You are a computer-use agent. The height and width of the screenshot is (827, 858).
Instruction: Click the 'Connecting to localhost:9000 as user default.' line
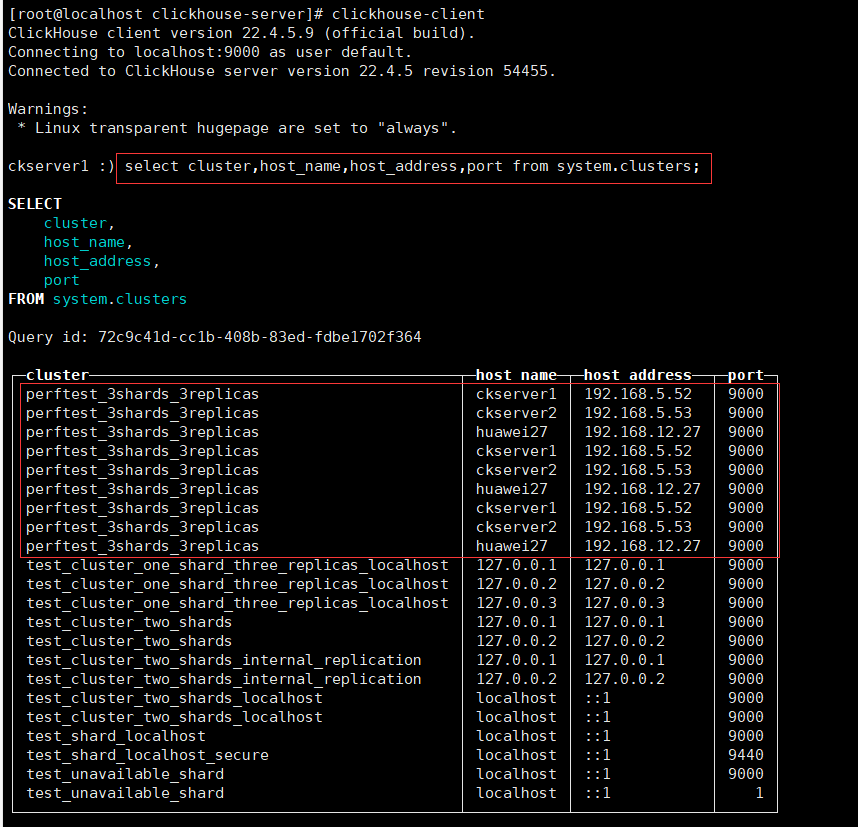coord(210,52)
